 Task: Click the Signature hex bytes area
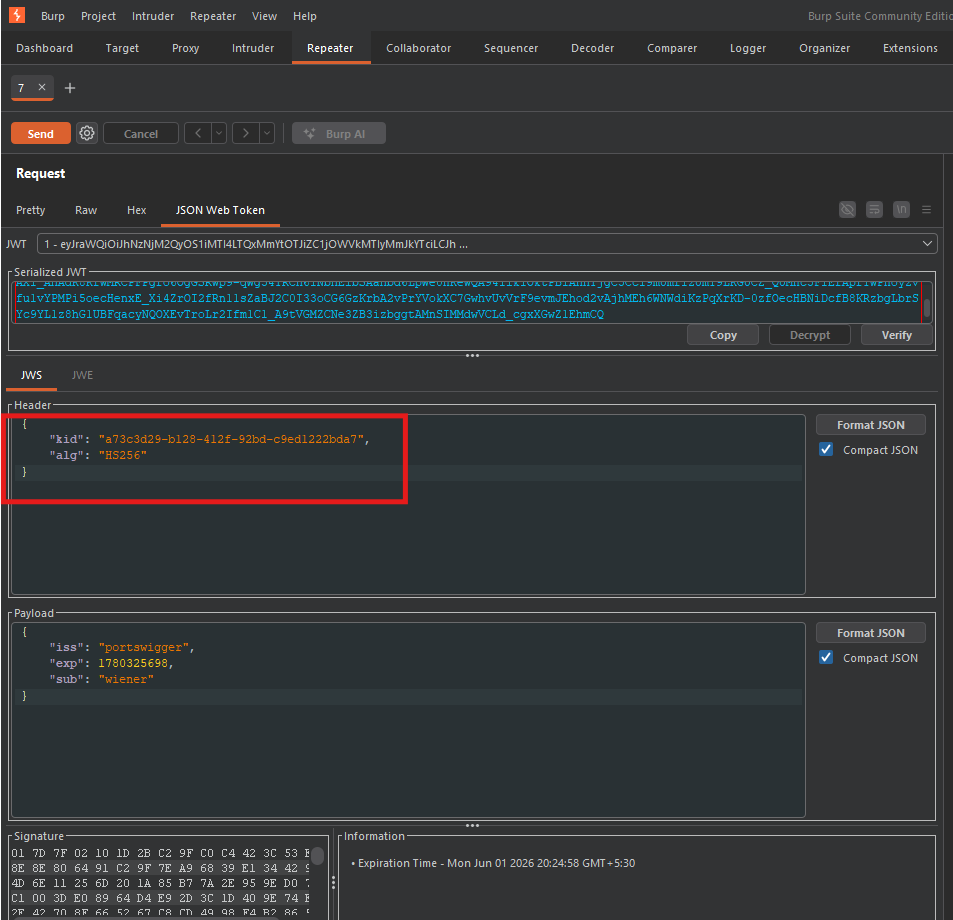pos(161,882)
